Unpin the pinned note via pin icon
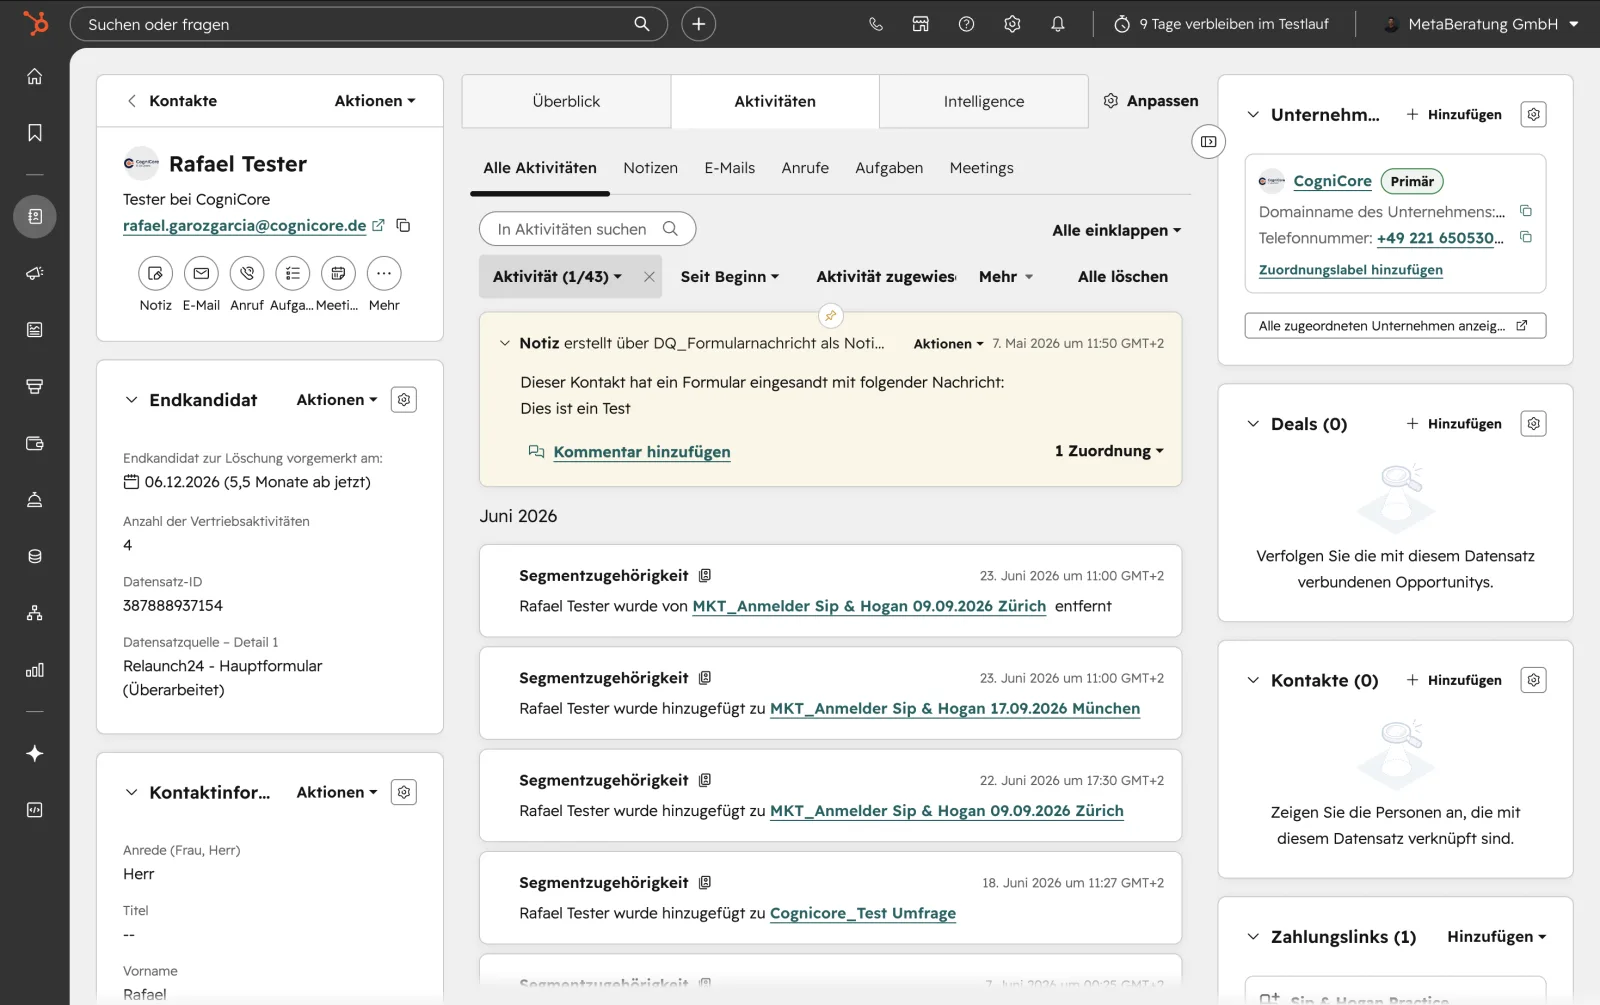This screenshot has width=1600, height=1005. point(830,316)
